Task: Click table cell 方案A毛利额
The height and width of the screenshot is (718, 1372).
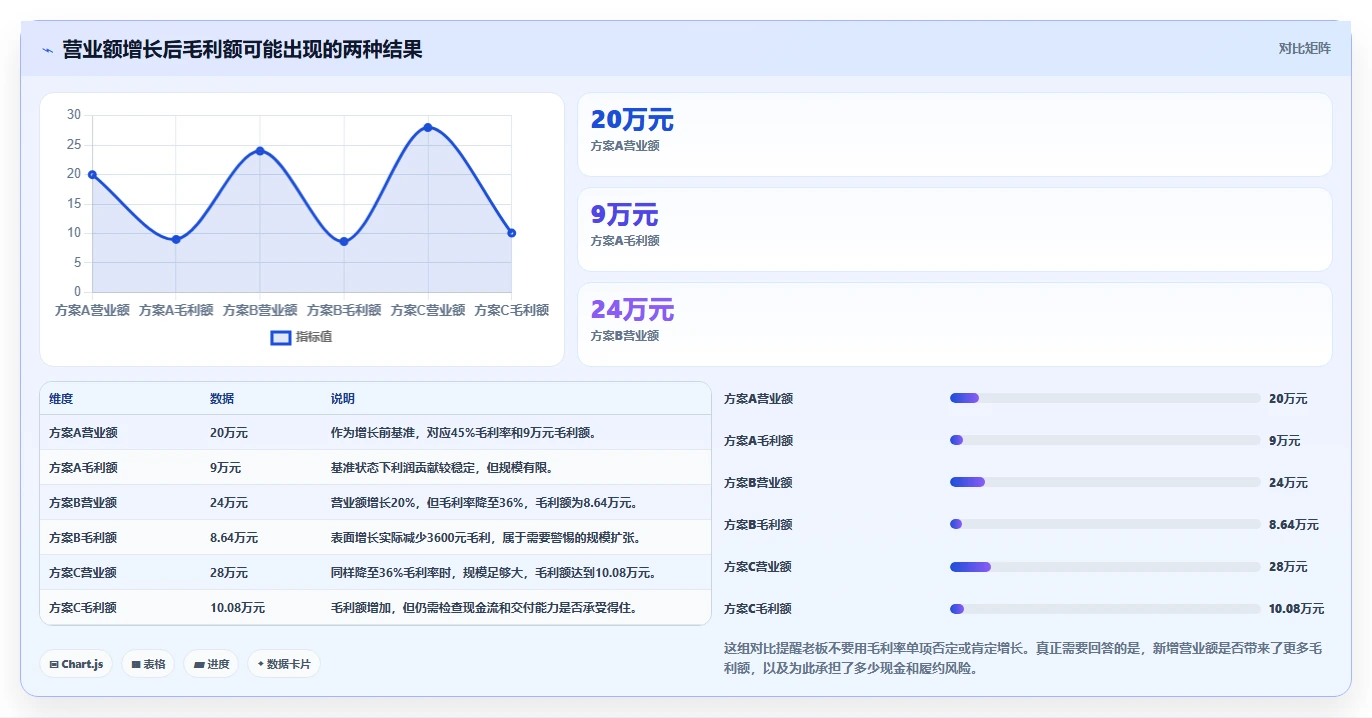Action: pos(83,468)
